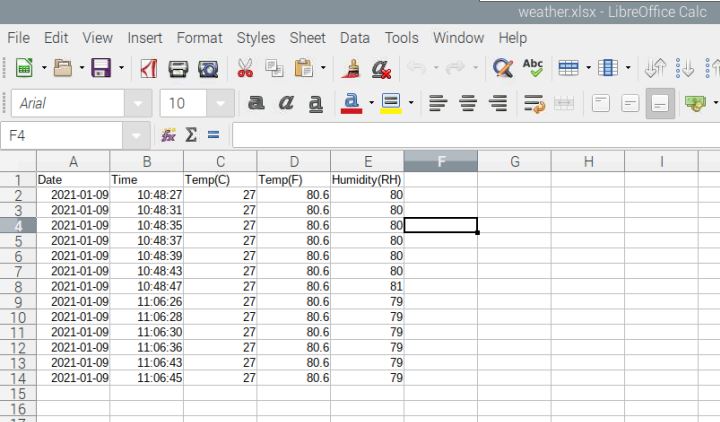Click the Open folder icon

(x=62, y=68)
